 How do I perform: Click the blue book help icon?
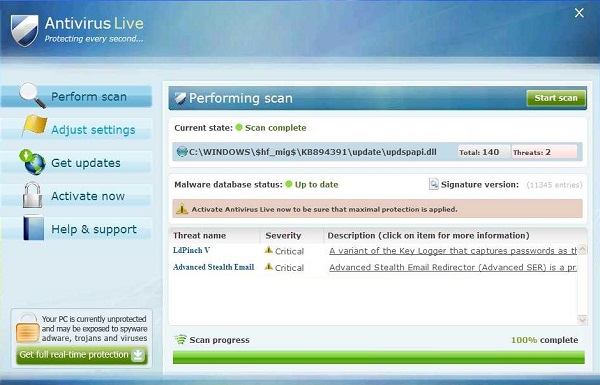click(x=34, y=228)
